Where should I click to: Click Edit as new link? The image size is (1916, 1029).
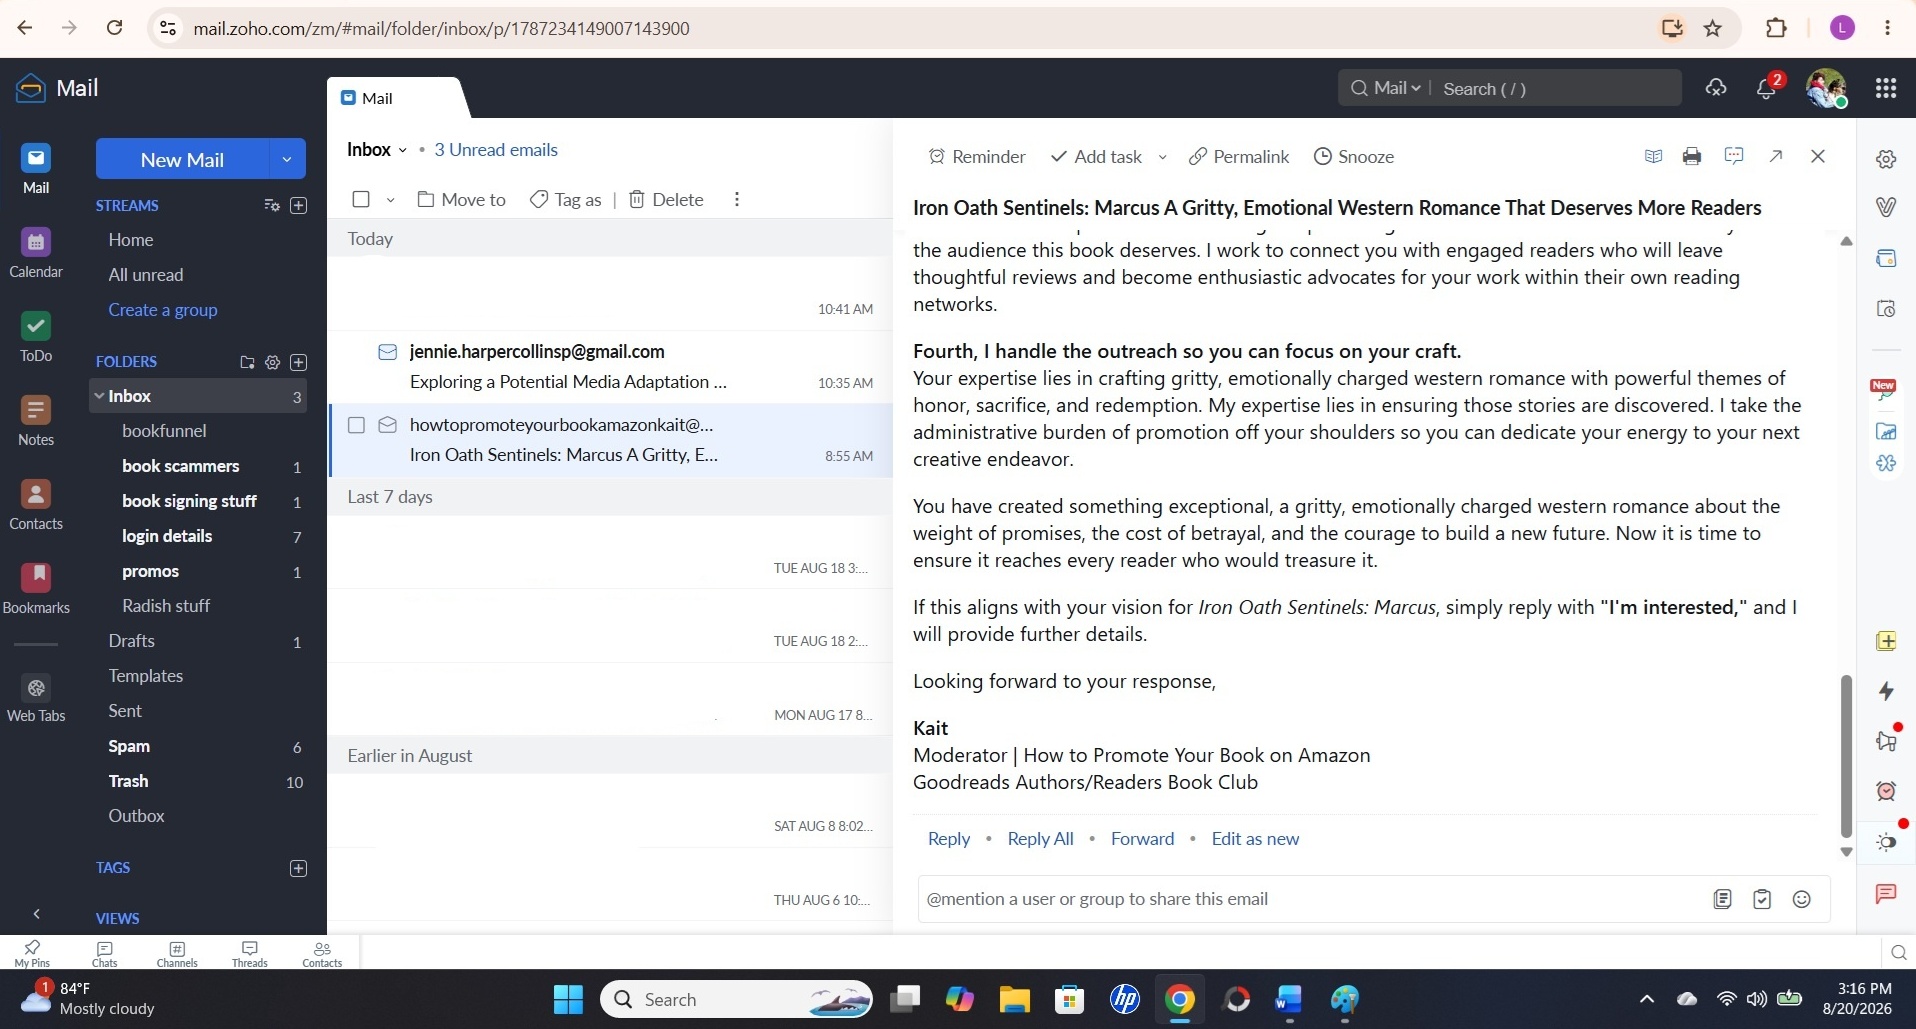click(x=1255, y=839)
